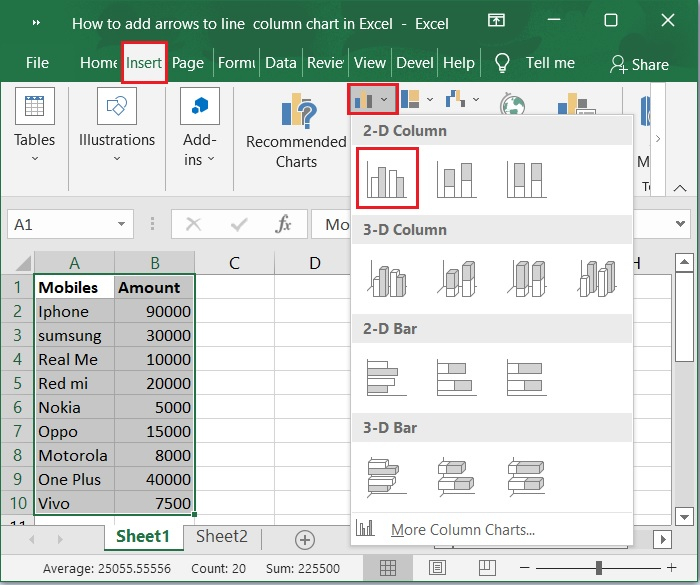Click cell B2 containing 90000
This screenshot has width=700, height=585.
154,311
